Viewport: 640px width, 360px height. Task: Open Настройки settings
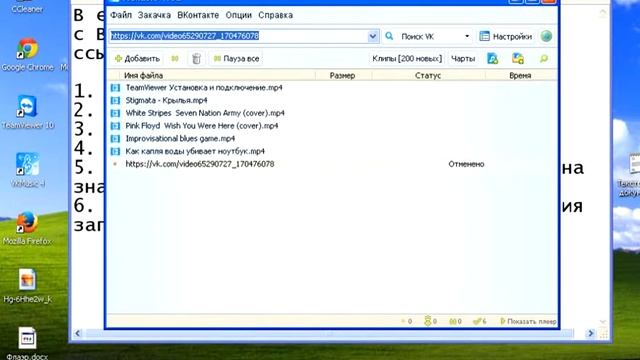coord(506,36)
